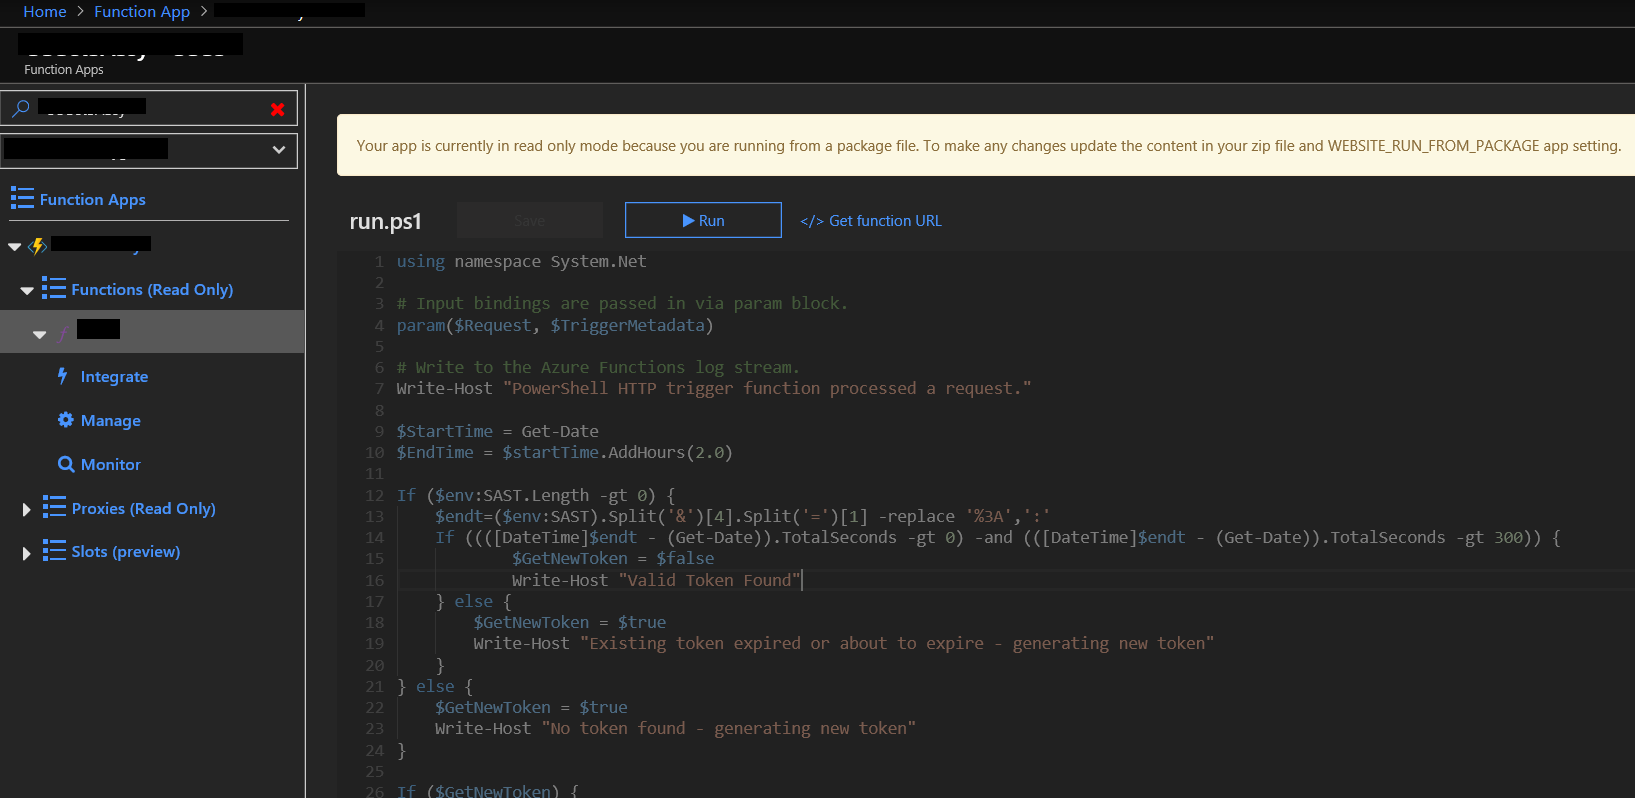
Task: Click the '# Input bindings are passed' comment
Action: point(621,304)
